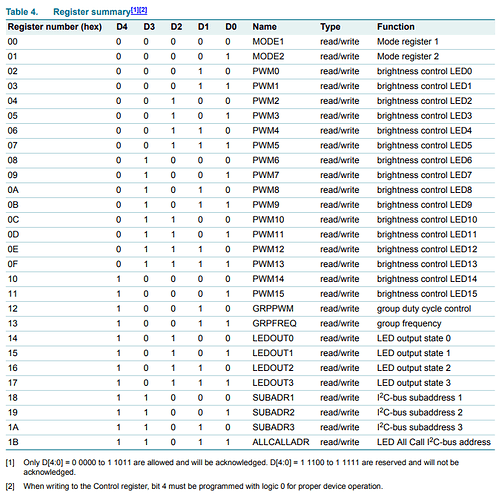Click the 'Name' column header

pos(264,27)
